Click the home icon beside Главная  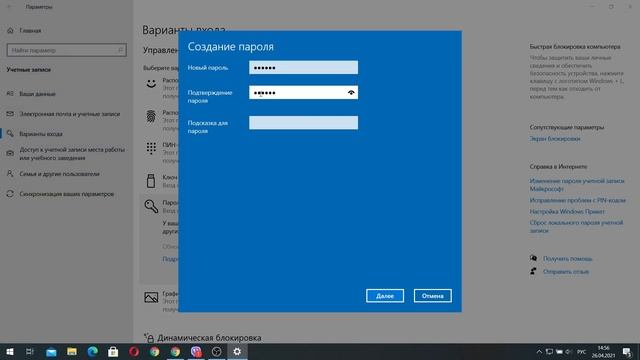[x=10, y=31]
